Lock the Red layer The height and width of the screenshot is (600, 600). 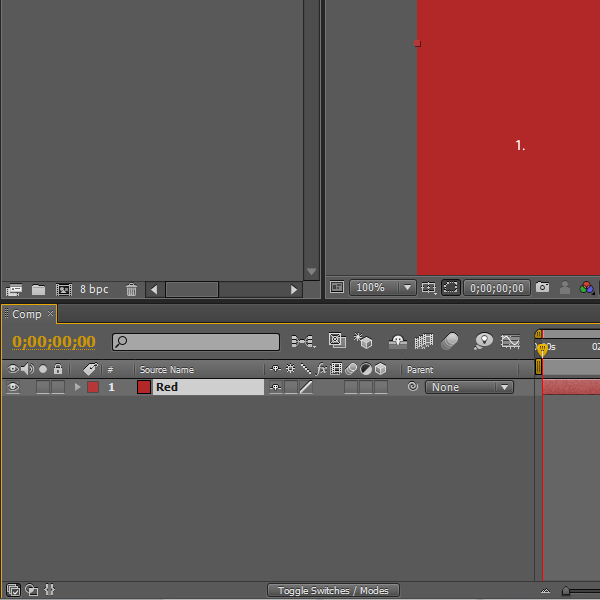tap(58, 387)
